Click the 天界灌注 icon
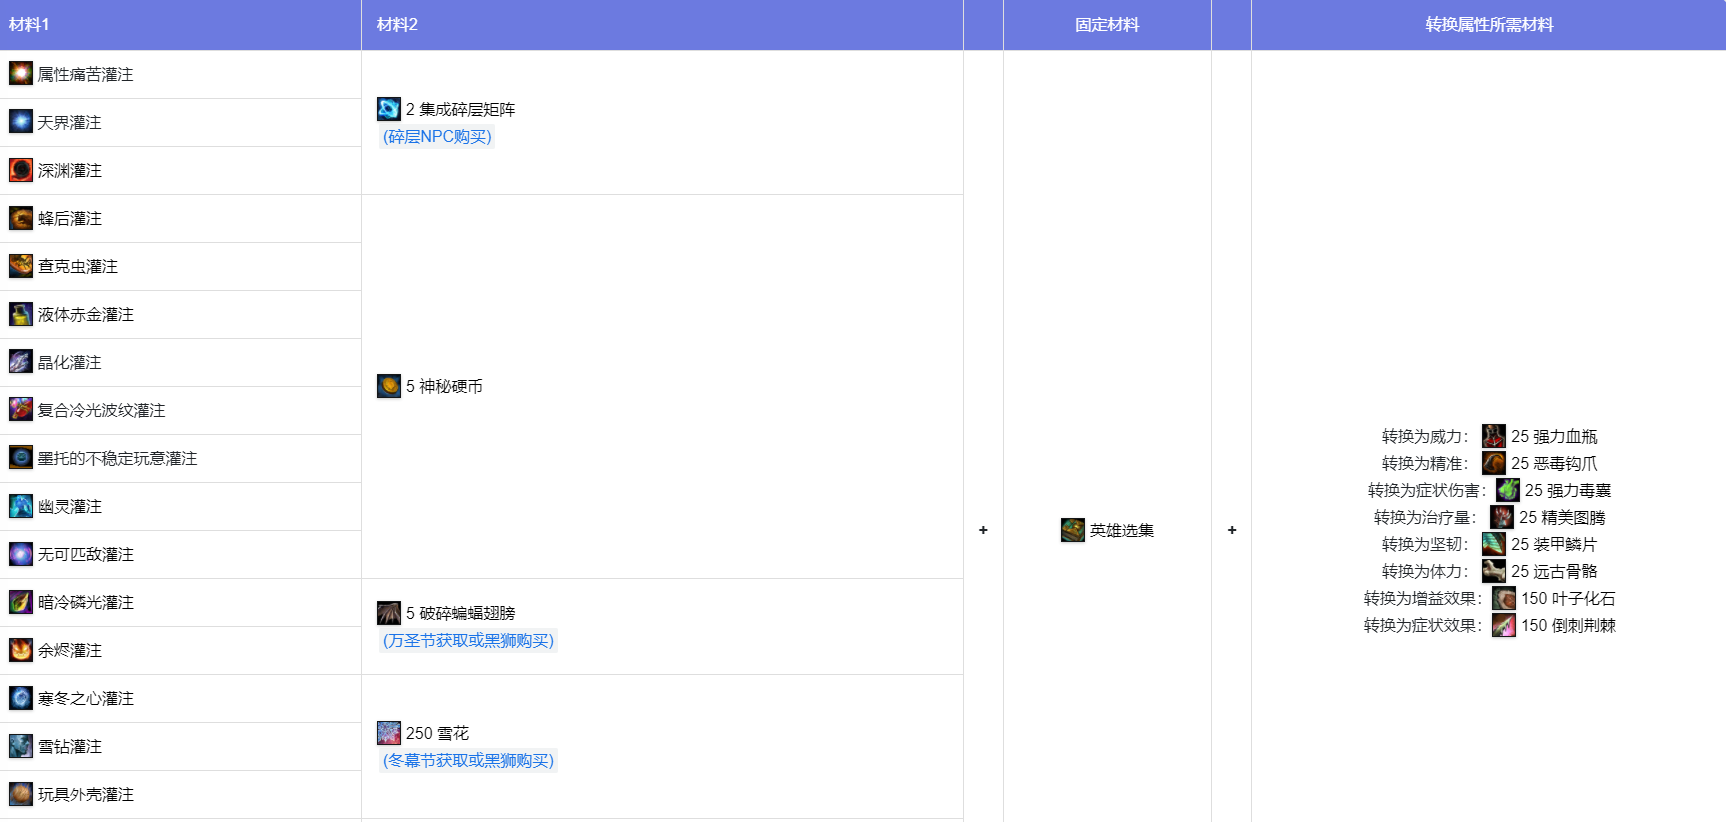 [20, 121]
